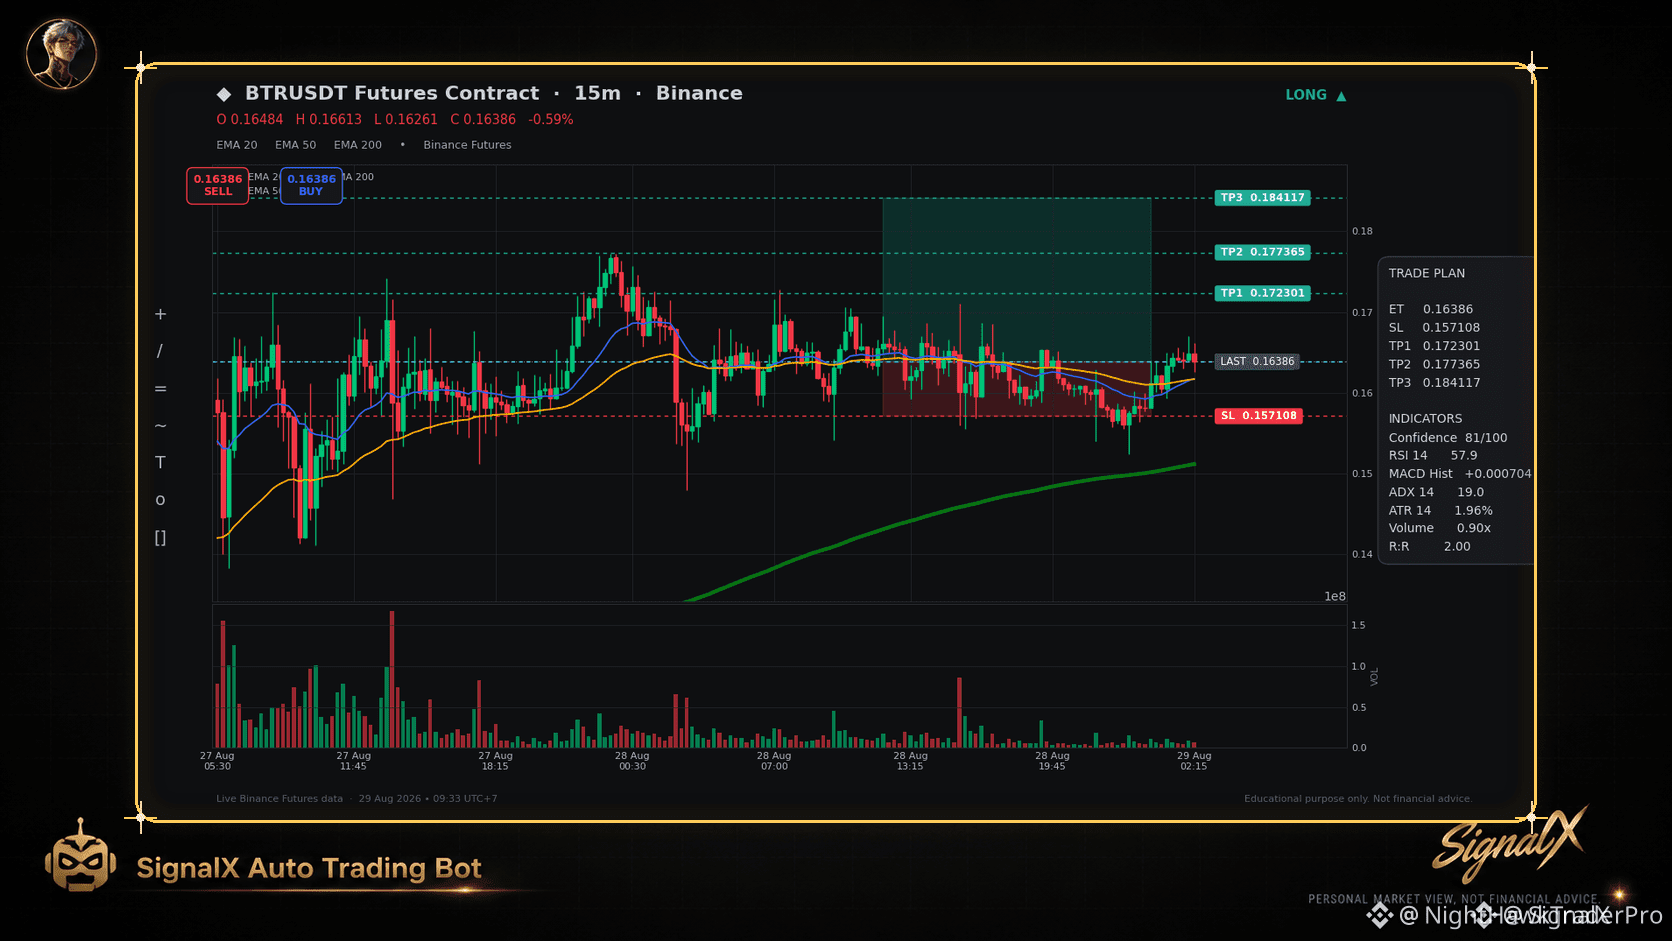Click the green LONG up-arrow indicator
The height and width of the screenshot is (941, 1672).
pyautogui.click(x=1316, y=95)
